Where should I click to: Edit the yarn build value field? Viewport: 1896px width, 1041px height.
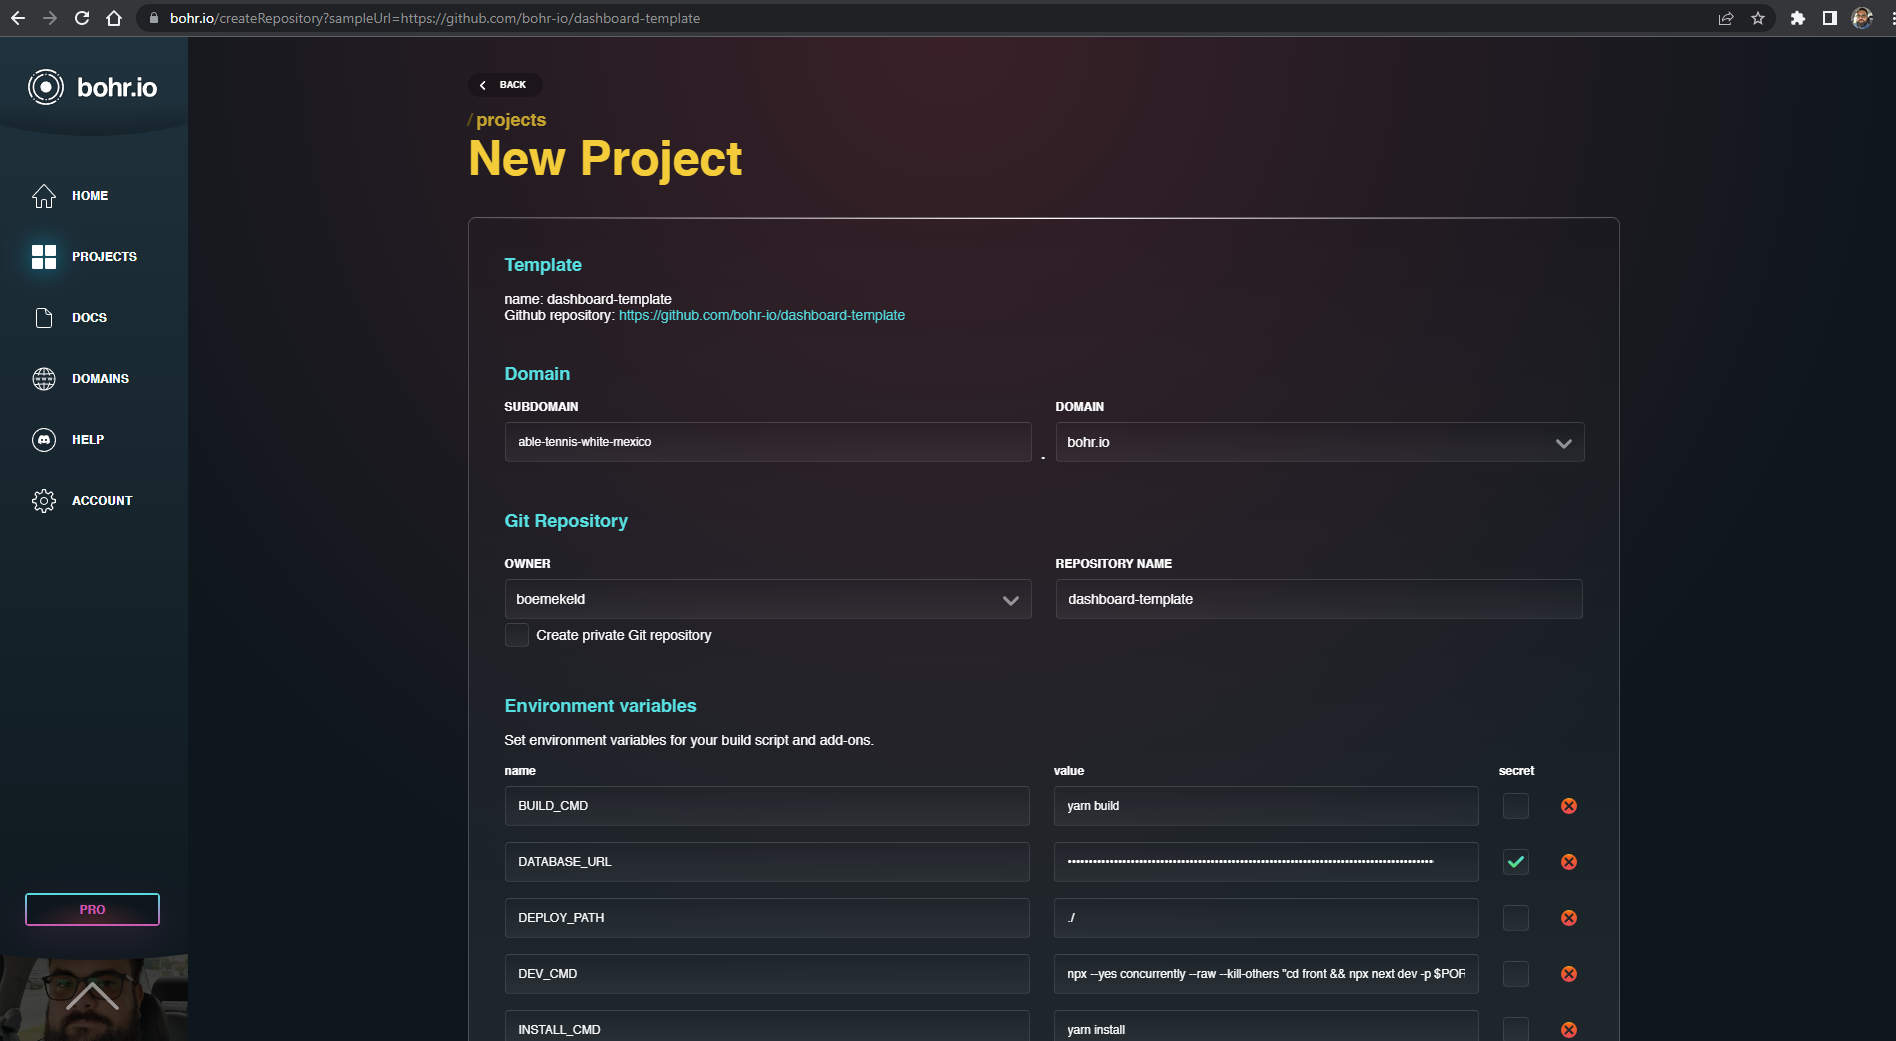pos(1266,806)
